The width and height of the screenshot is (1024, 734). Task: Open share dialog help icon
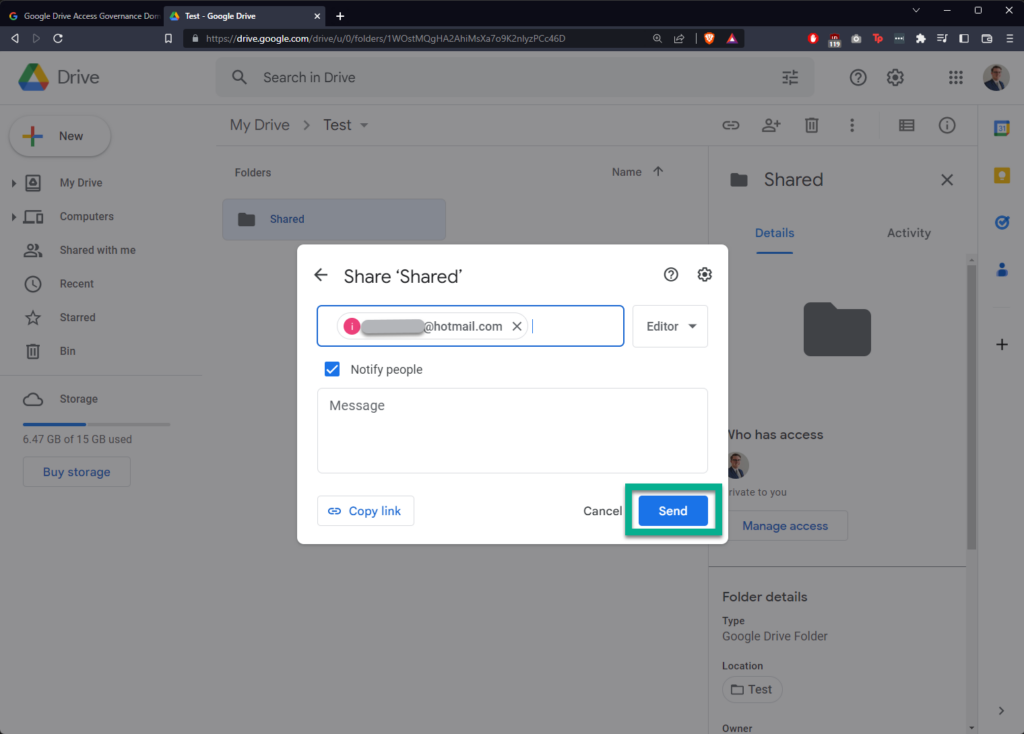671,274
